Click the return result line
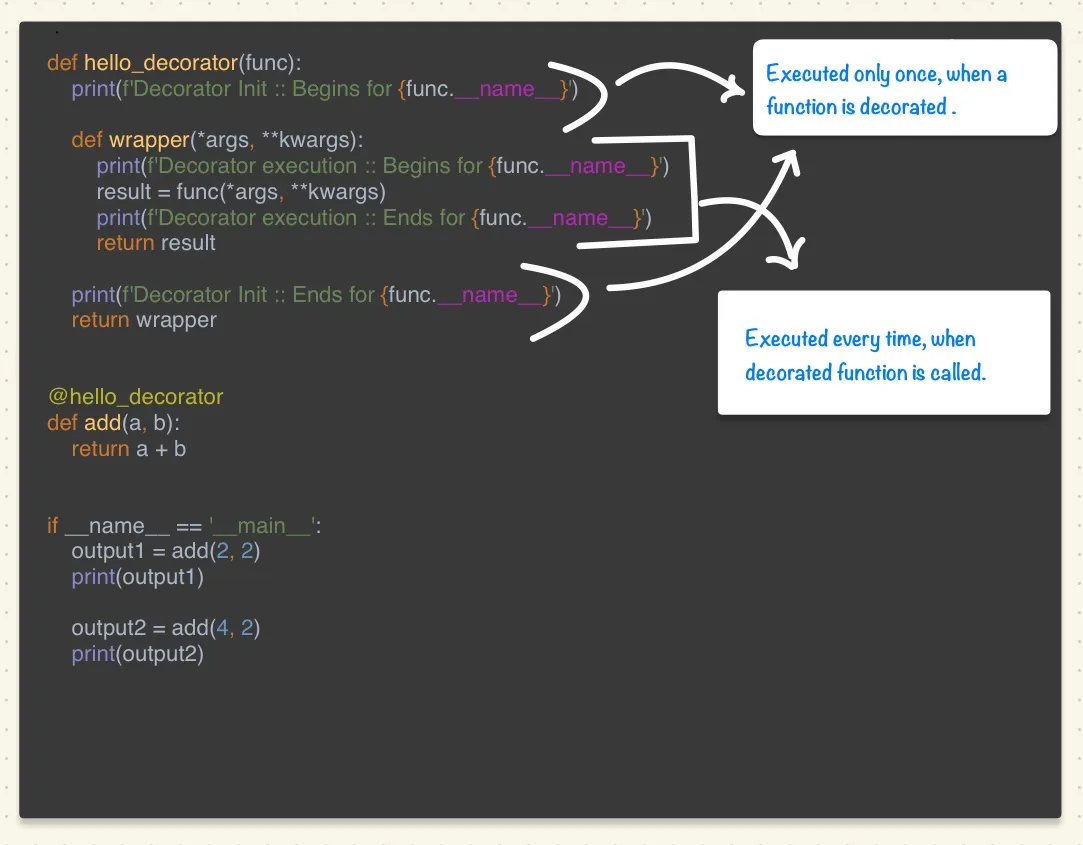This screenshot has height=845, width=1083. tap(155, 243)
